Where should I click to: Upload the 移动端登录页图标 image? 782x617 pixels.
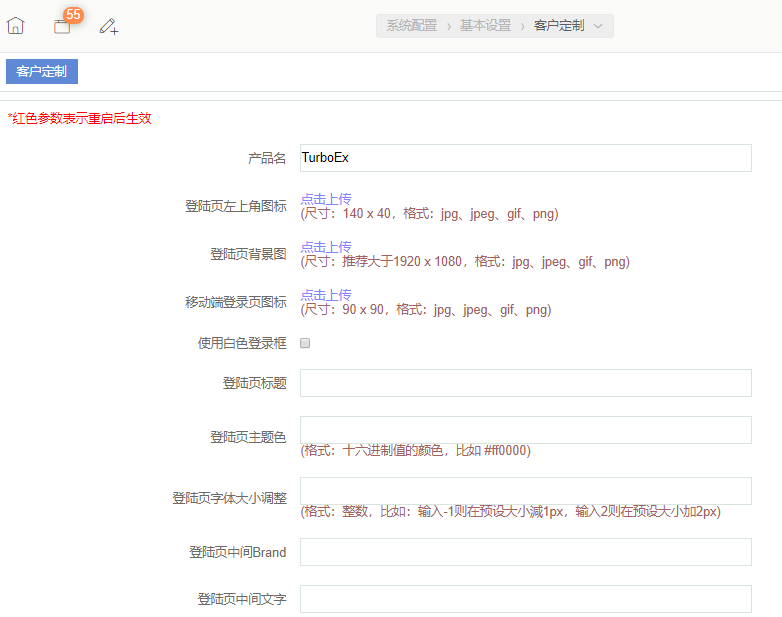326,295
